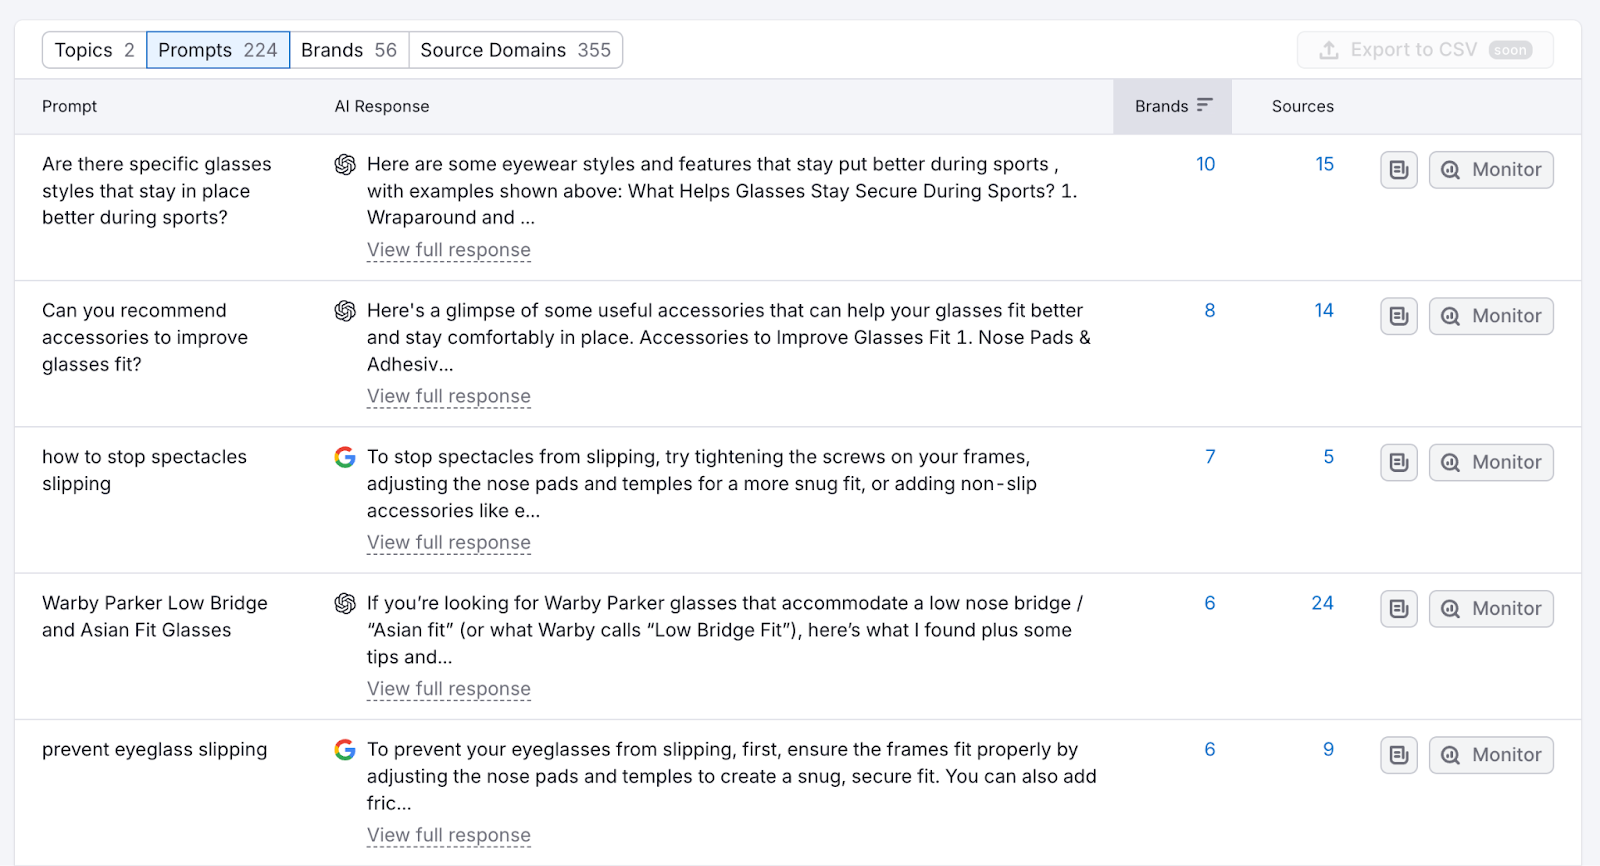Click the Google icon in the spectacles slipping row
Screen dimensions: 1600x866
pos(345,458)
